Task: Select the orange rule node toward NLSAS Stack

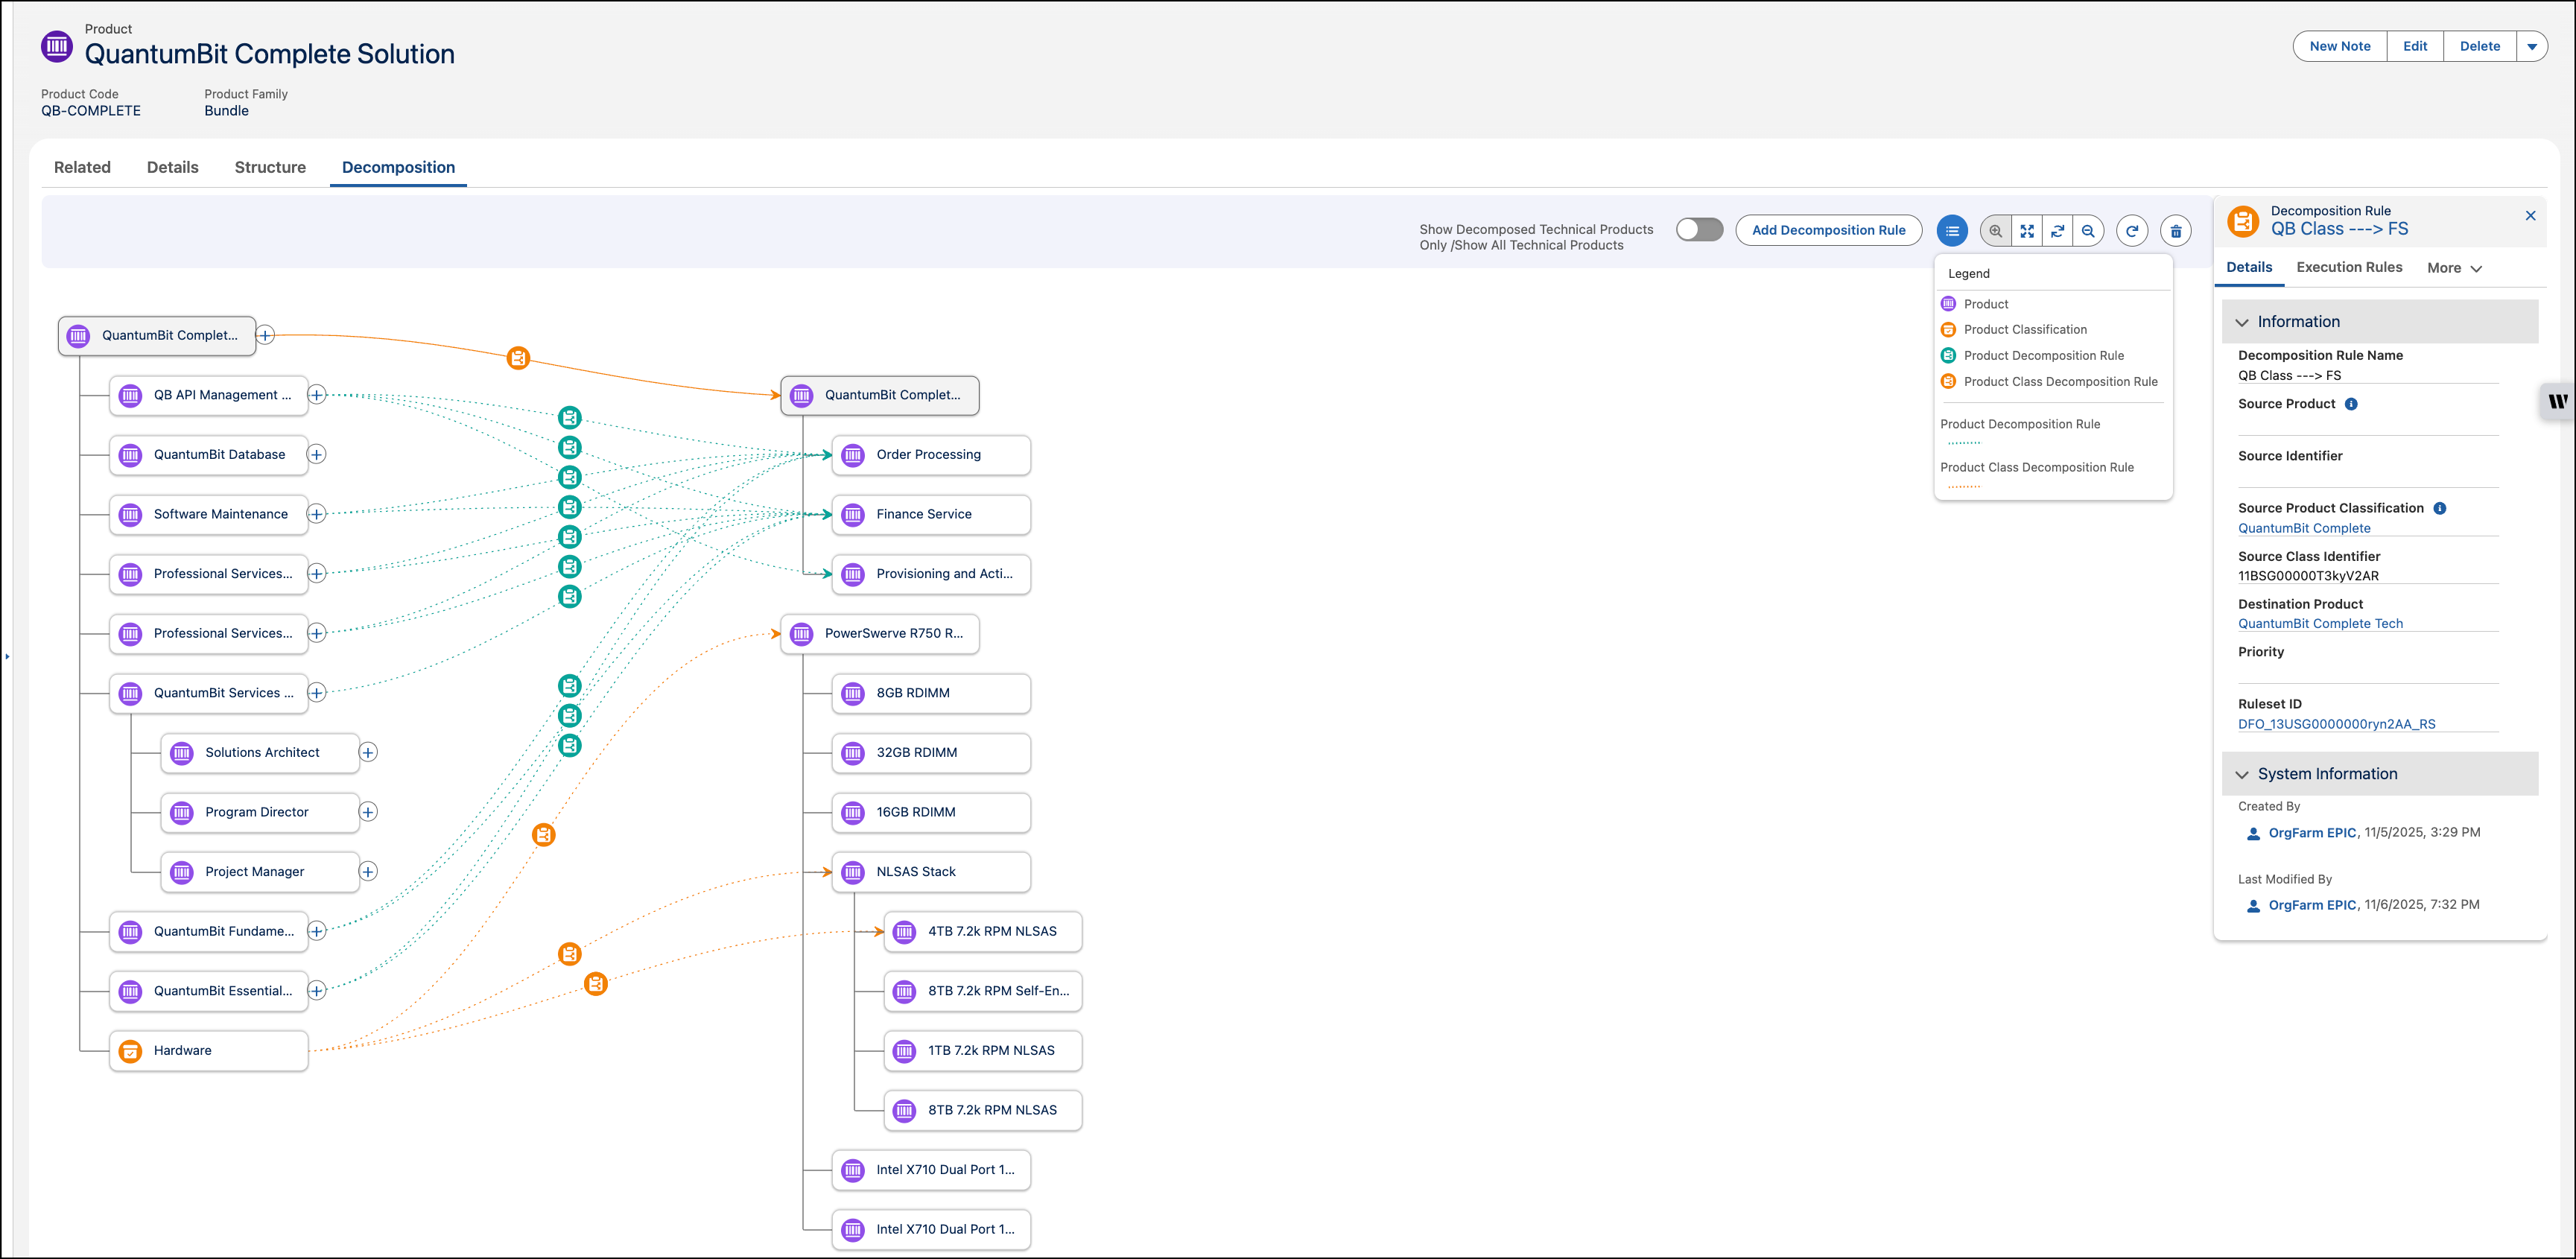Action: tap(569, 954)
